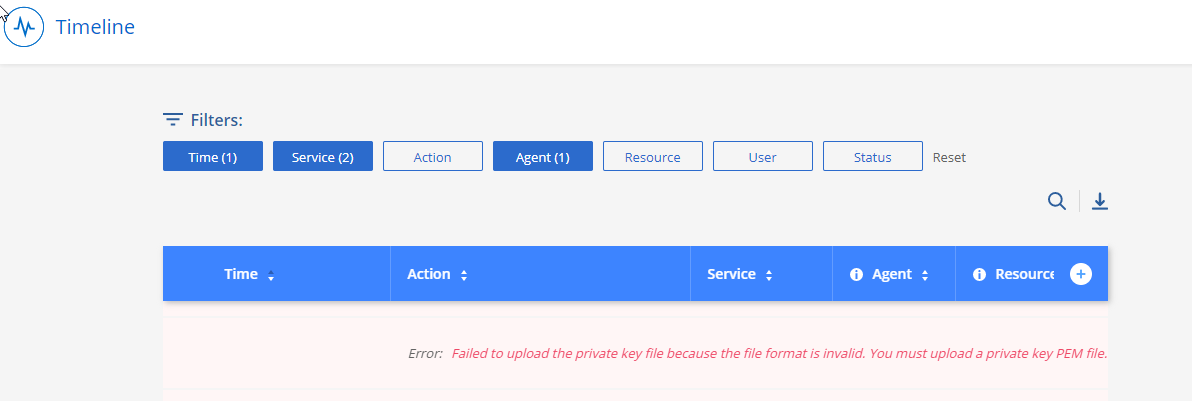Click the plus icon to add columns
Image resolution: width=1192 pixels, height=401 pixels.
point(1081,274)
